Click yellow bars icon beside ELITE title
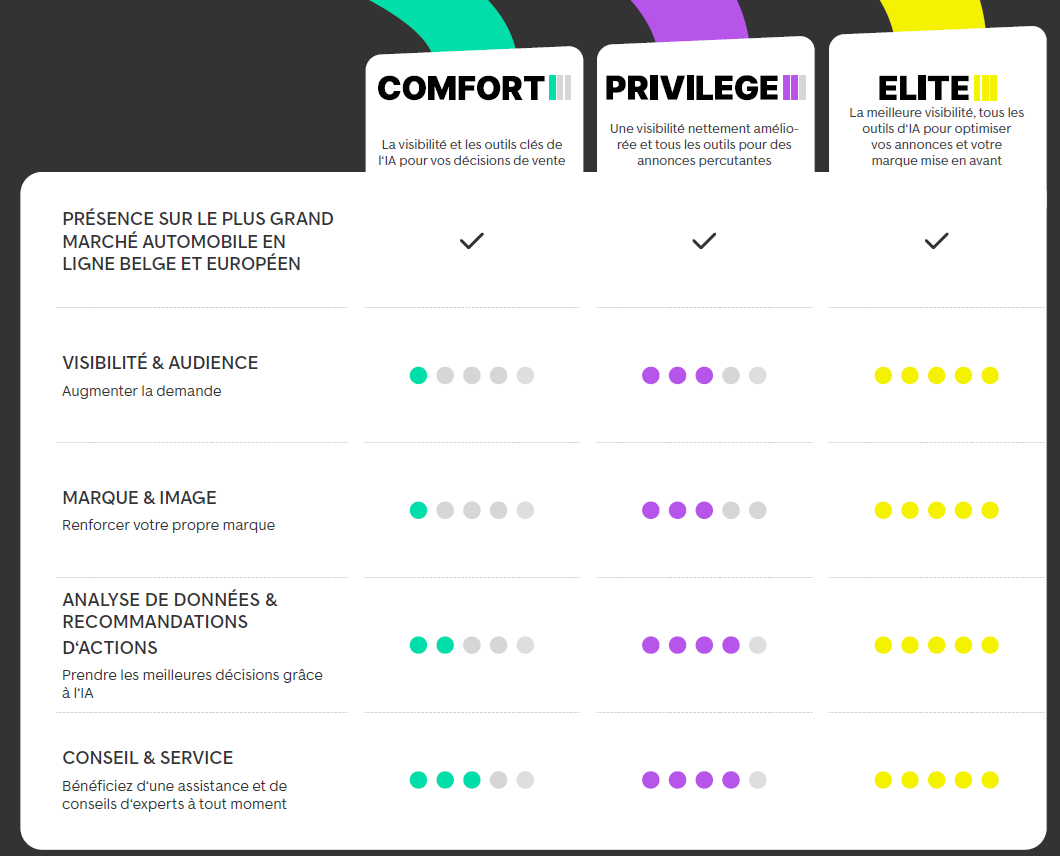Viewport: 1060px width, 856px height. tap(985, 88)
